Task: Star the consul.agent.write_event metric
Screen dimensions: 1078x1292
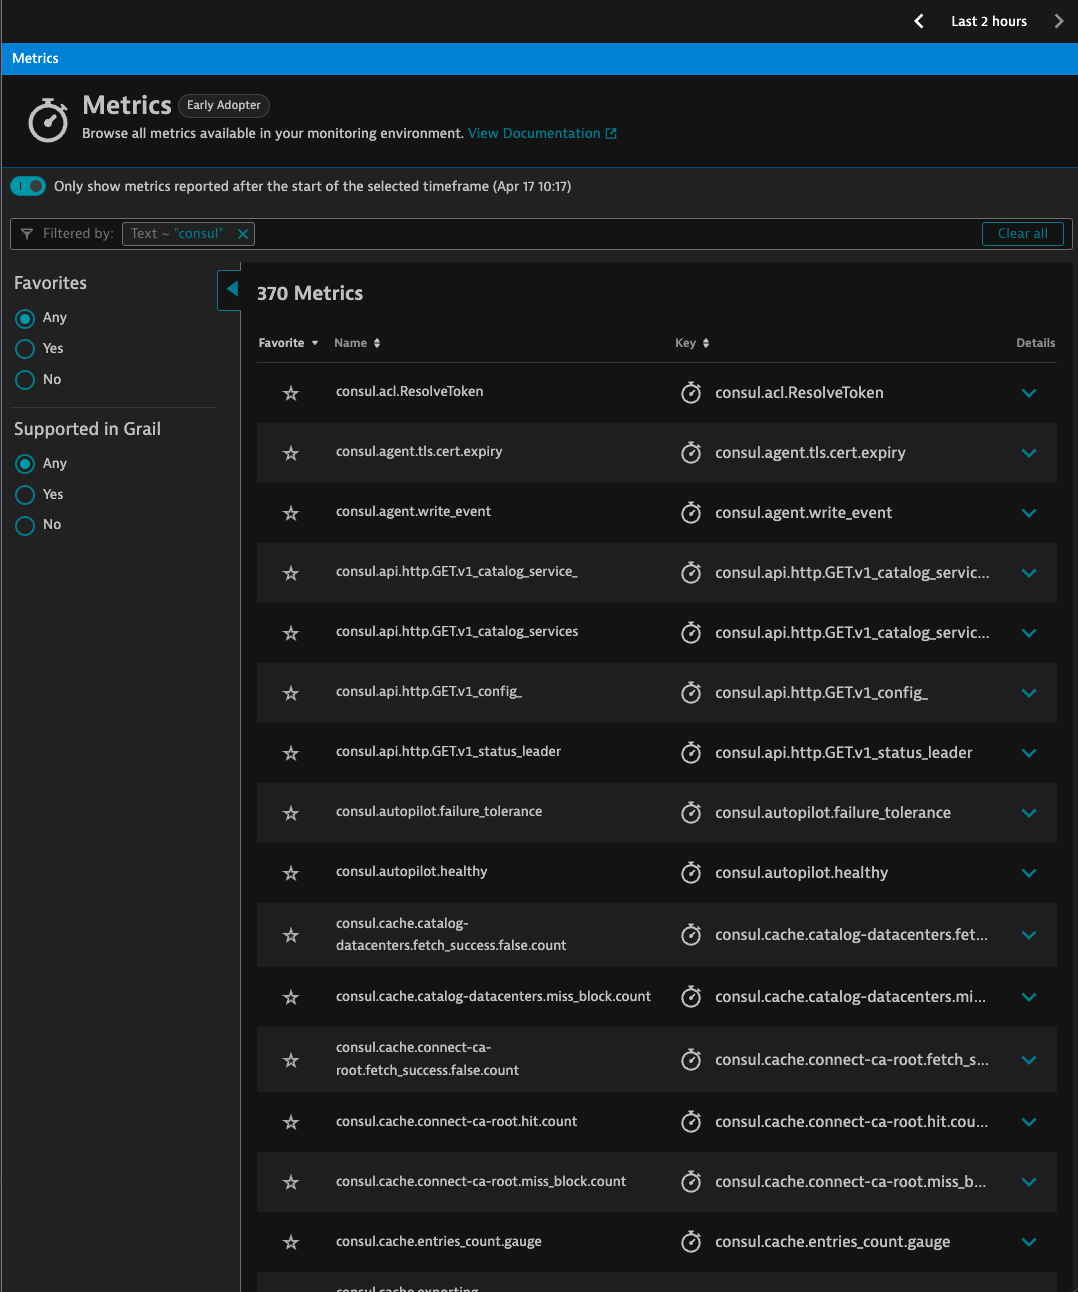Action: [291, 513]
